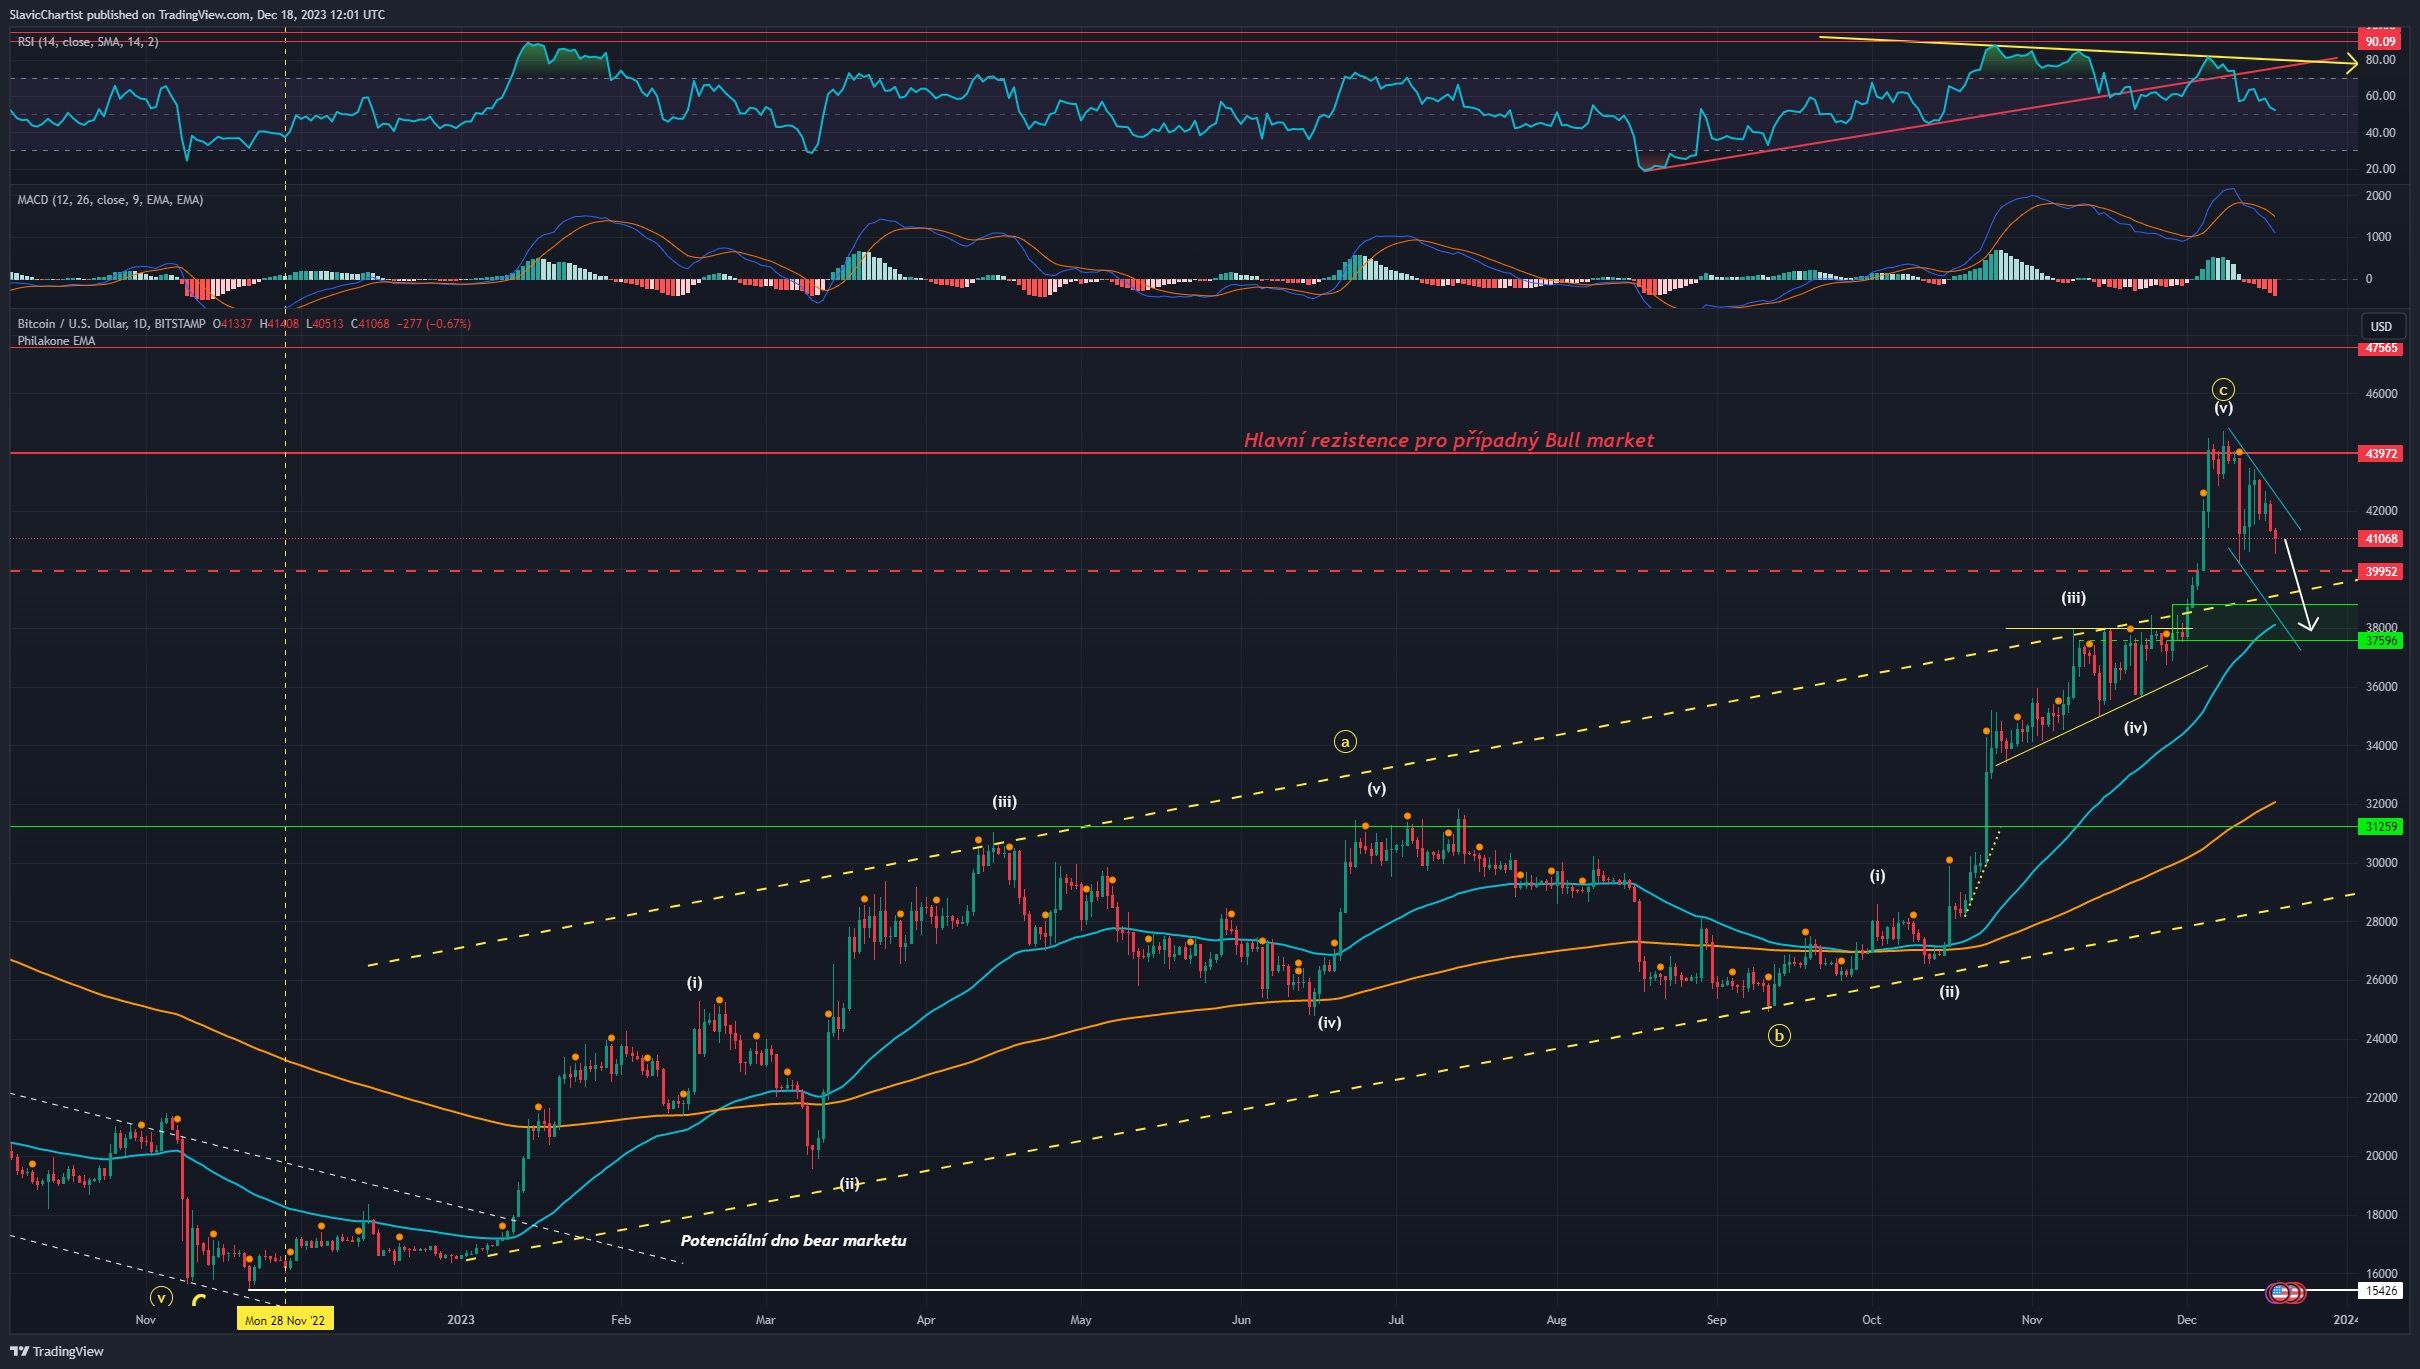Viewport: 2420px width, 1369px height.
Task: Click the Apr label on the time axis
Action: 926,1320
